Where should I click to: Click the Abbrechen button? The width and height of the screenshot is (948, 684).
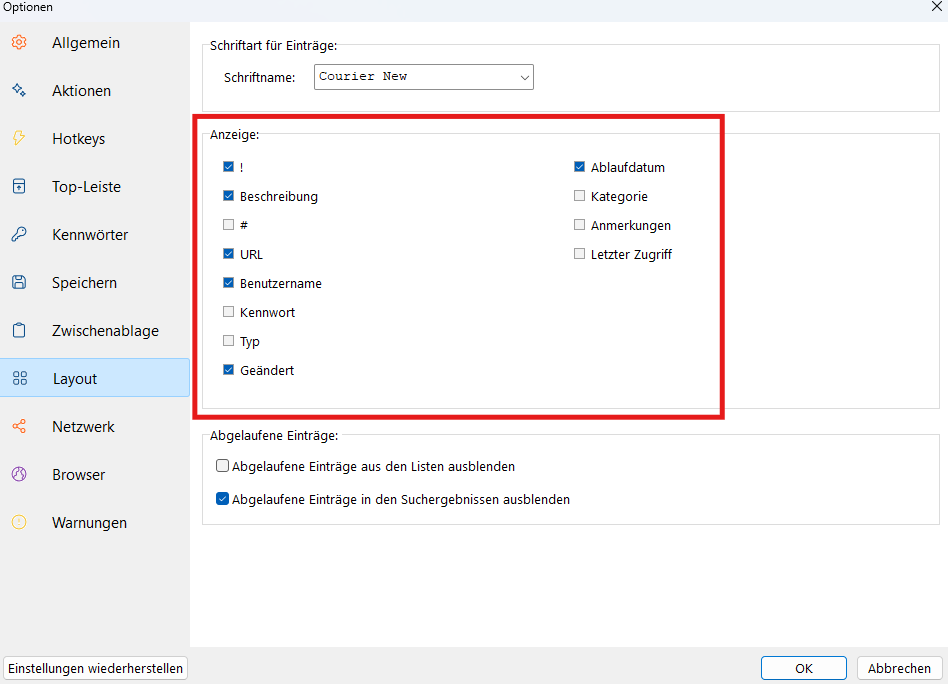[x=899, y=668]
